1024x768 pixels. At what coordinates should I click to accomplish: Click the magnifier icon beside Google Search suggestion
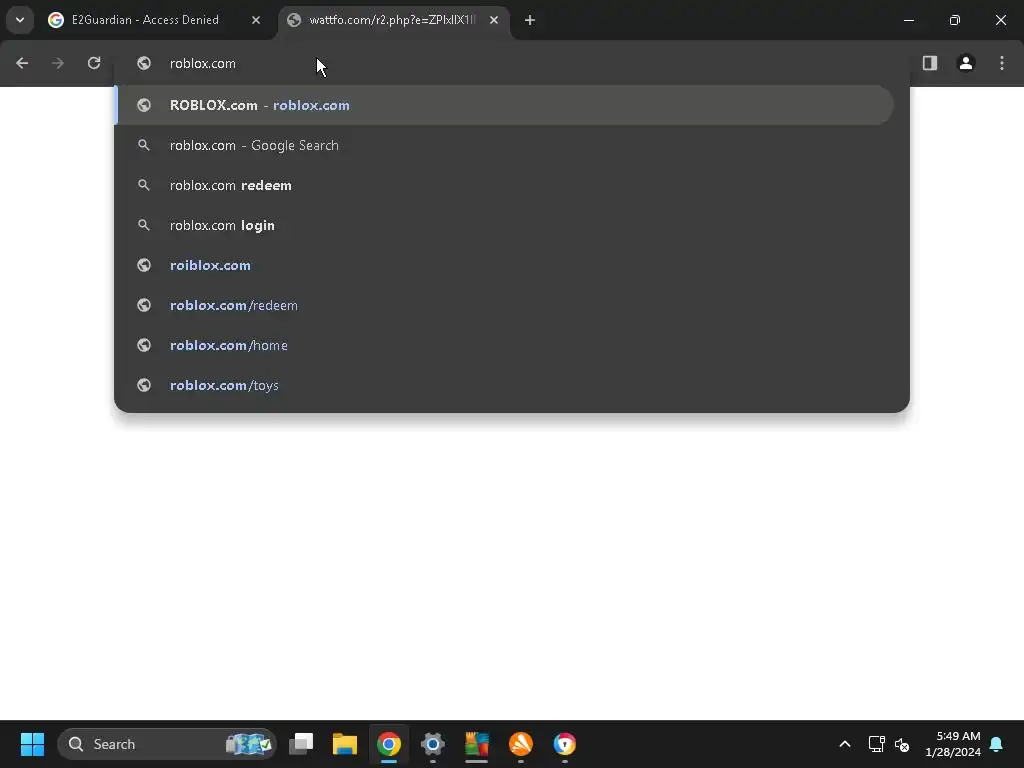tap(144, 145)
